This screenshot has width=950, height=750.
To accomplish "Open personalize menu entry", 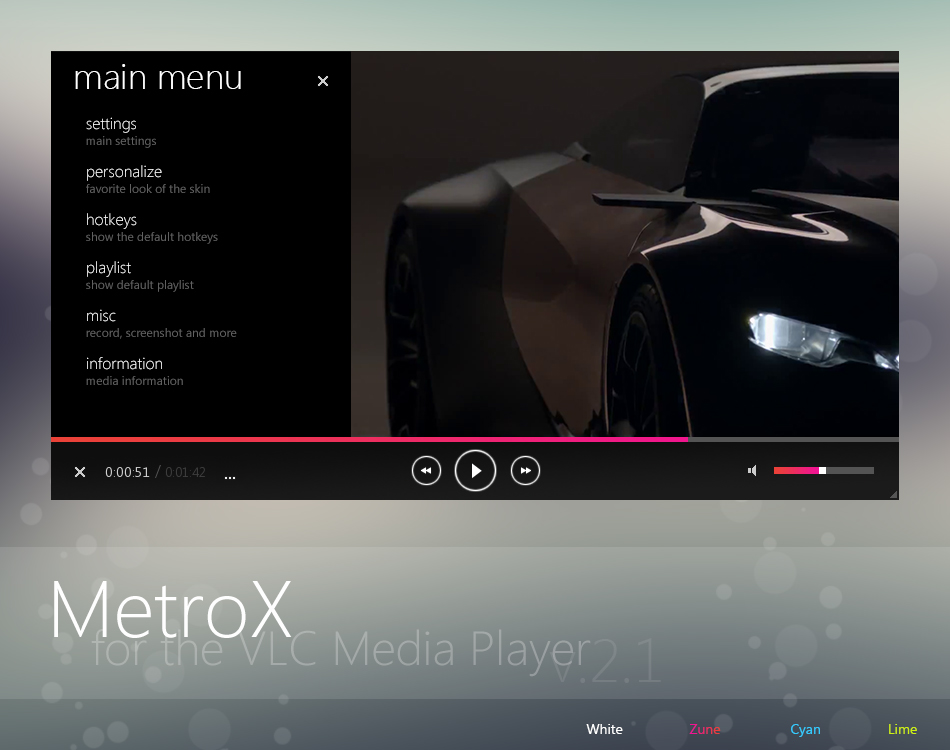I will pos(124,171).
